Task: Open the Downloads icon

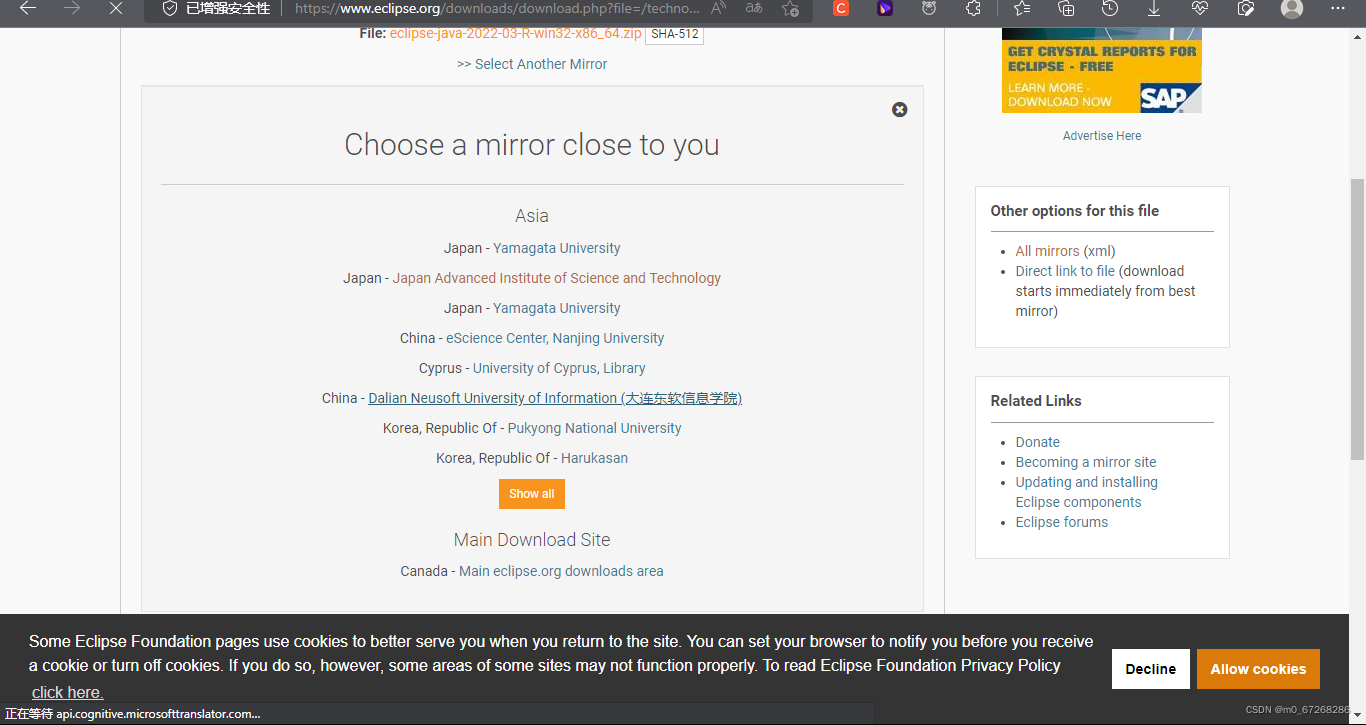Action: (1154, 9)
